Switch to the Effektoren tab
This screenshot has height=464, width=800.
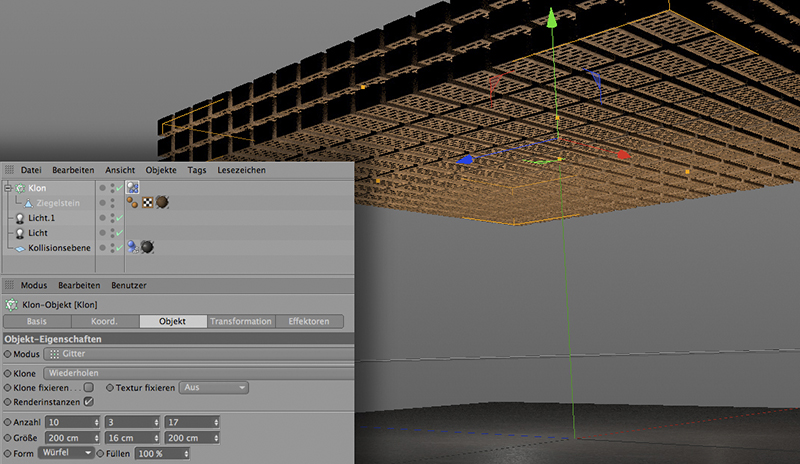(309, 322)
